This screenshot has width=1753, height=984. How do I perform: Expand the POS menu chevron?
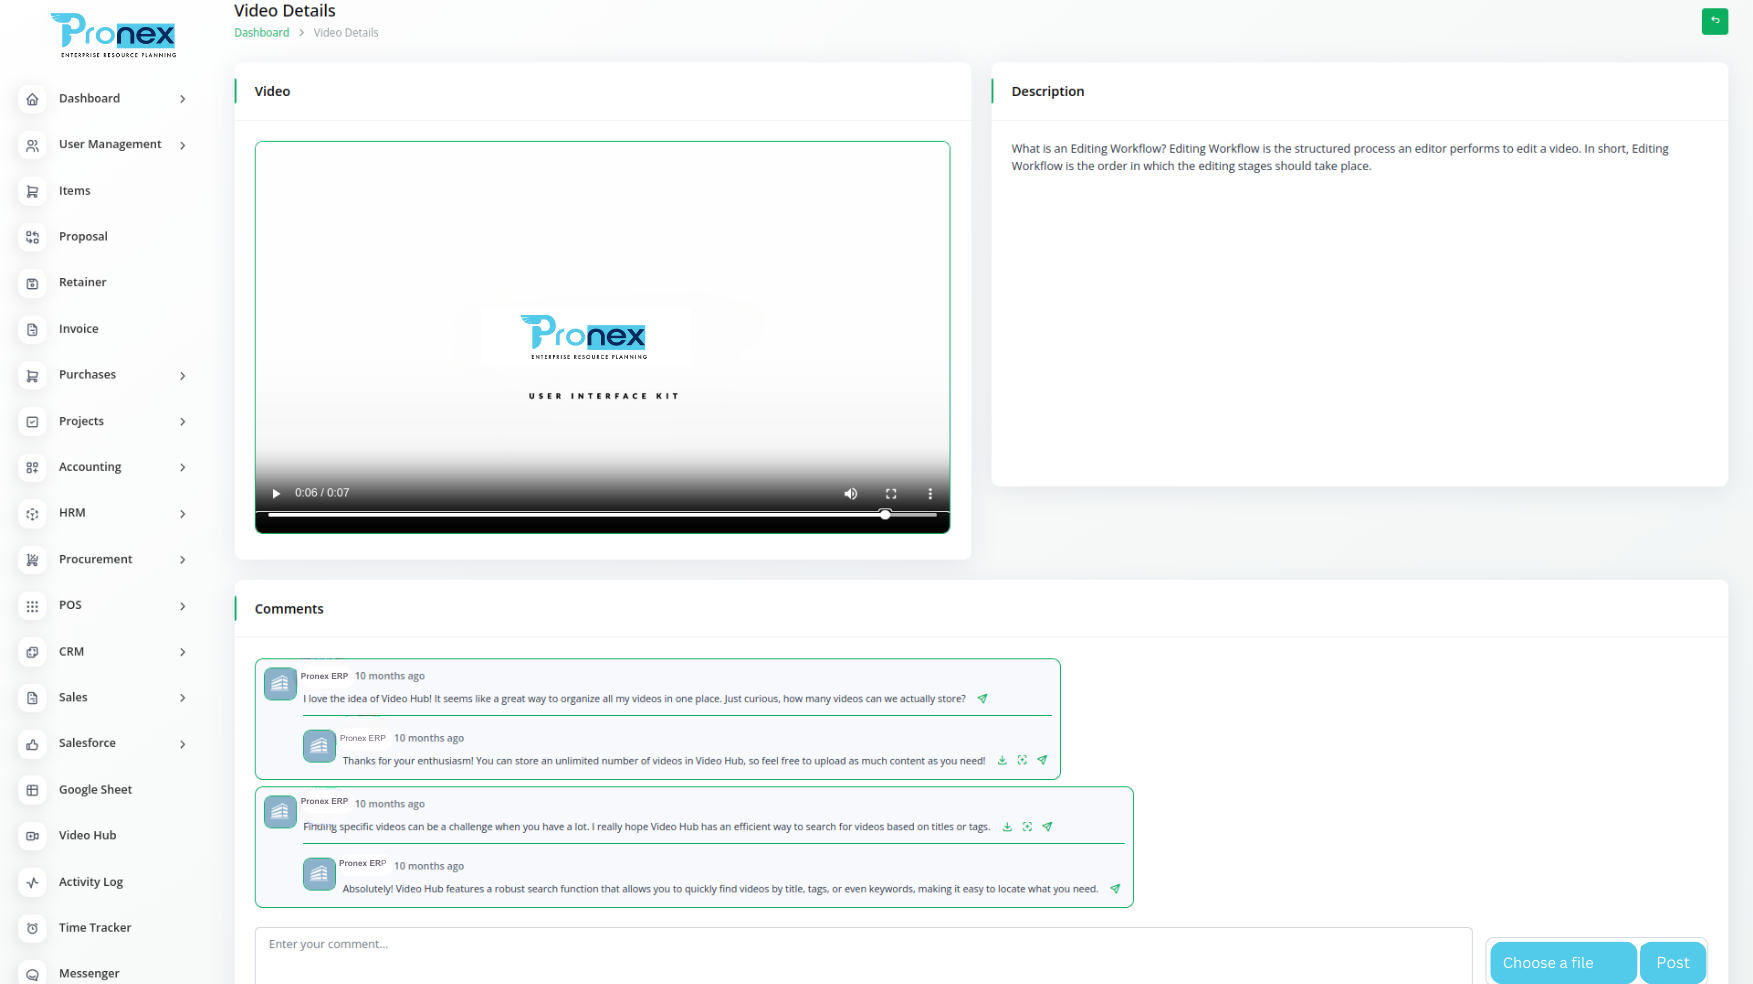coord(183,606)
